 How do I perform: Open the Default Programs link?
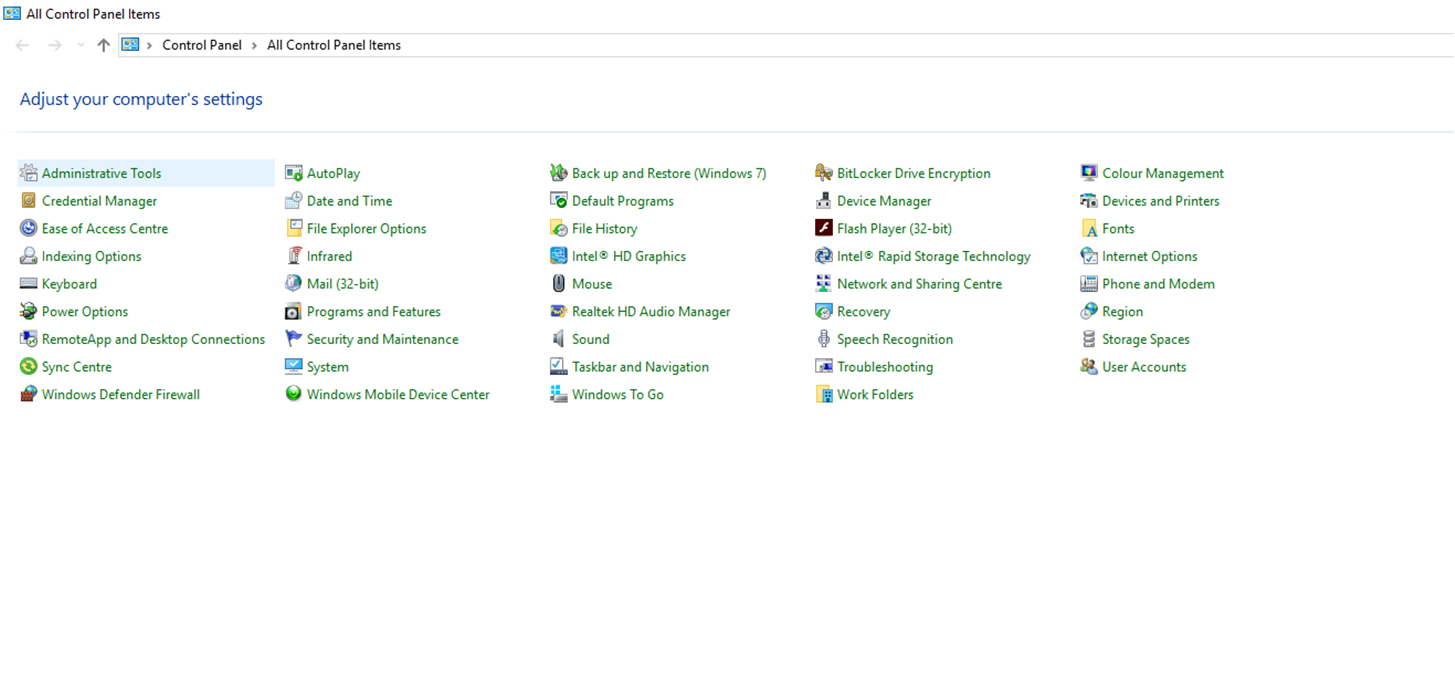[x=623, y=201]
